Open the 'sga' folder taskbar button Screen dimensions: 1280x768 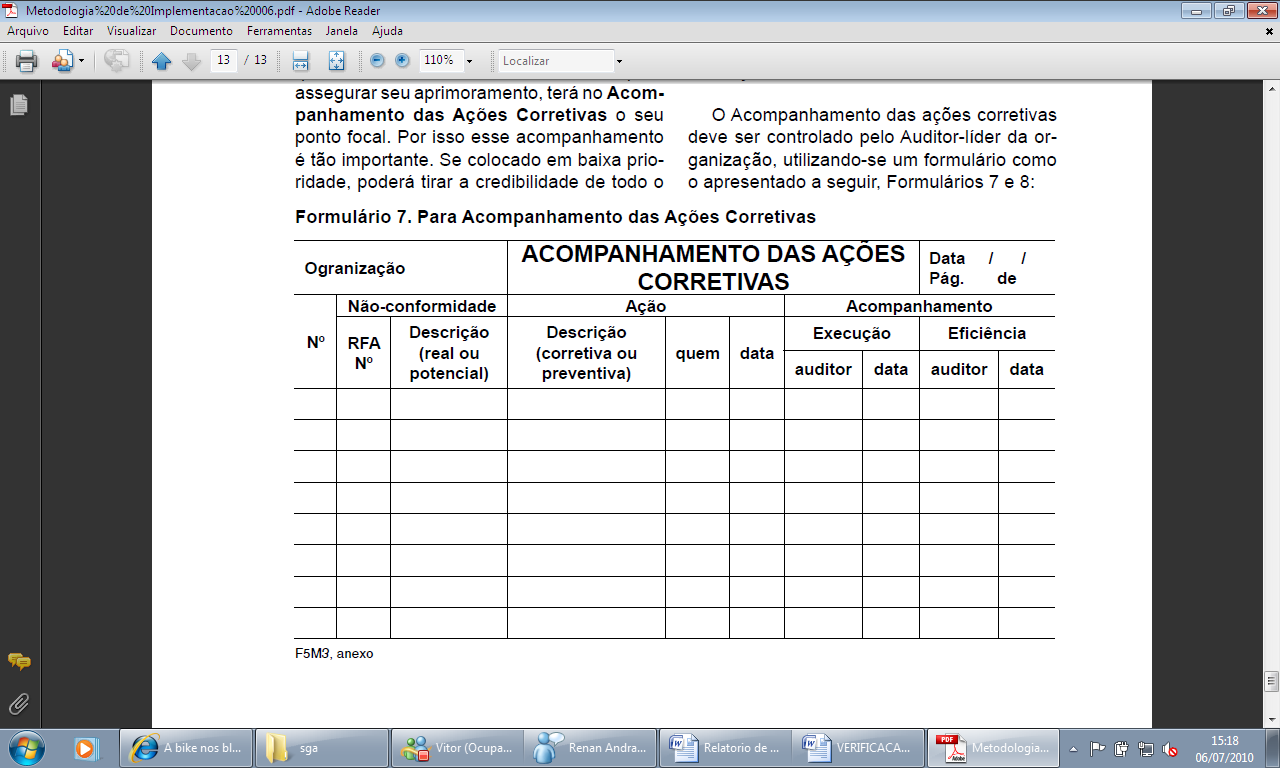(x=322, y=748)
